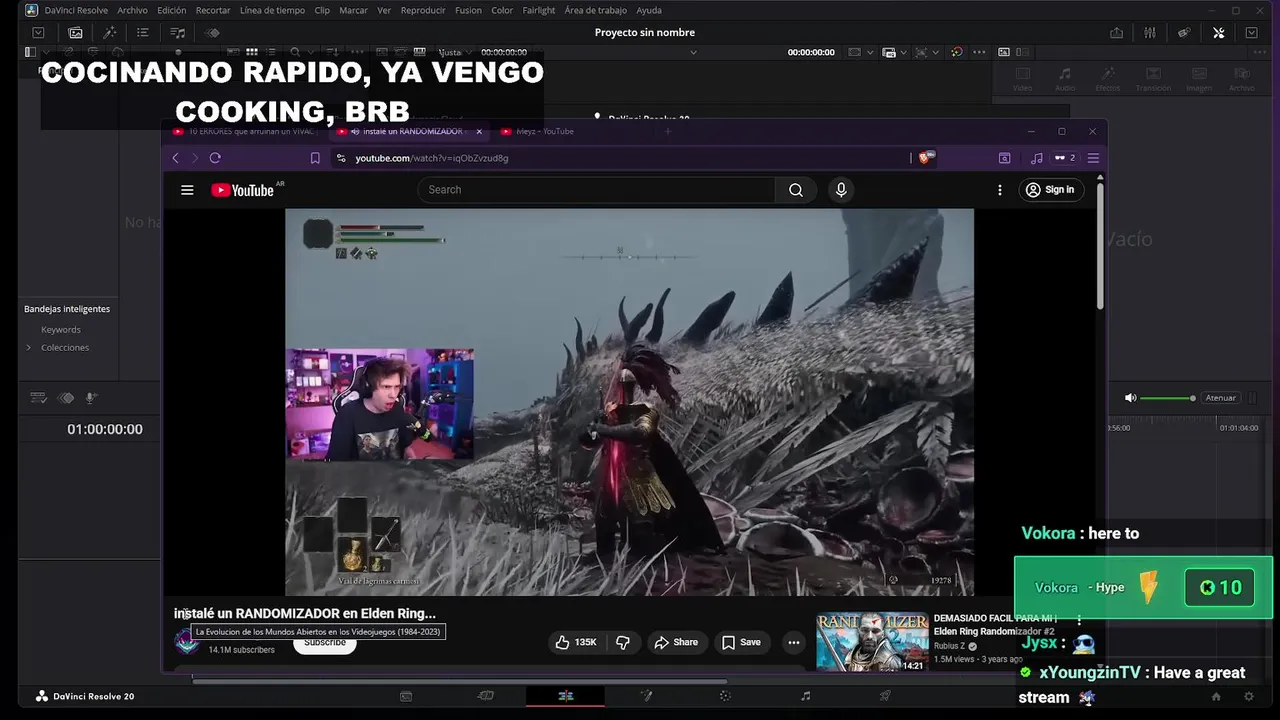The image size is (1280, 720).
Task: Adjust the green volume slider in DaVinci
Action: (x=1167, y=398)
